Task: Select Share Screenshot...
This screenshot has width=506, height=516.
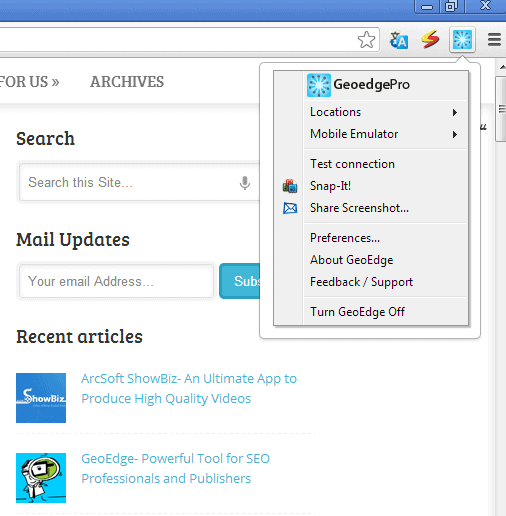Action: coord(385,208)
